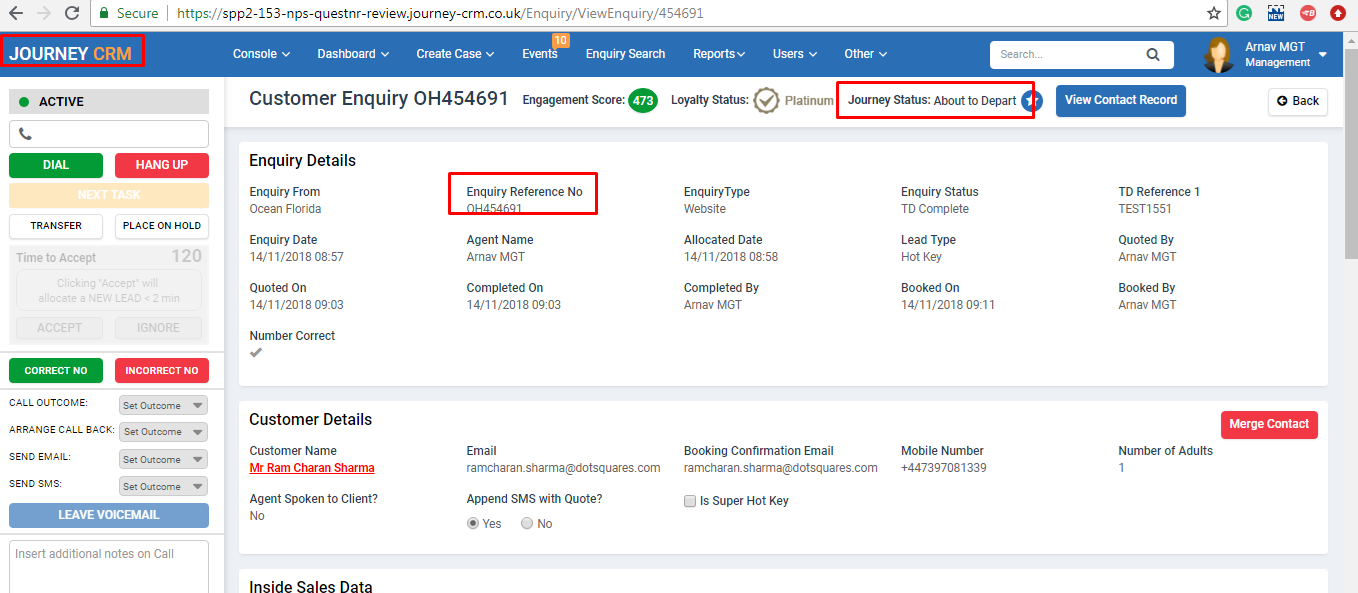Select Yes for Append SMS with Quote
The height and width of the screenshot is (593, 1358).
tap(473, 523)
